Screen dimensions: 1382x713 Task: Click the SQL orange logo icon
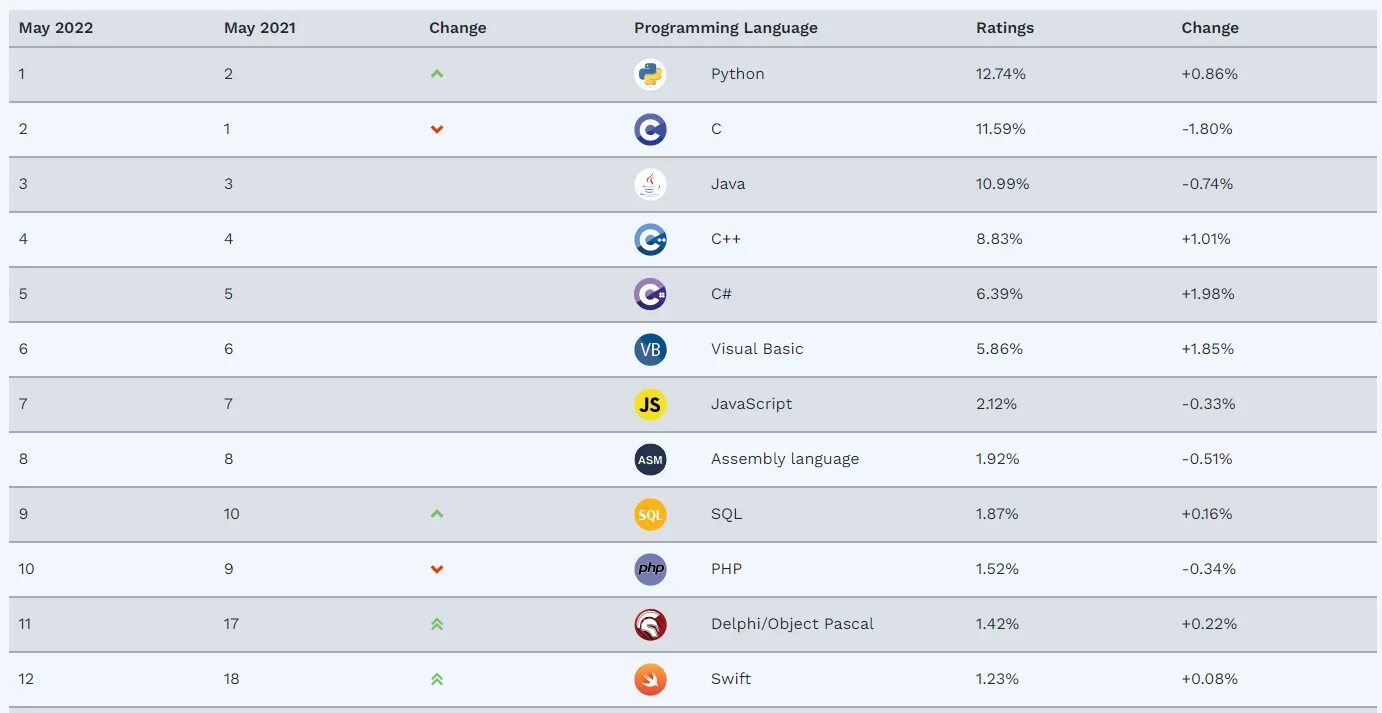tap(650, 514)
